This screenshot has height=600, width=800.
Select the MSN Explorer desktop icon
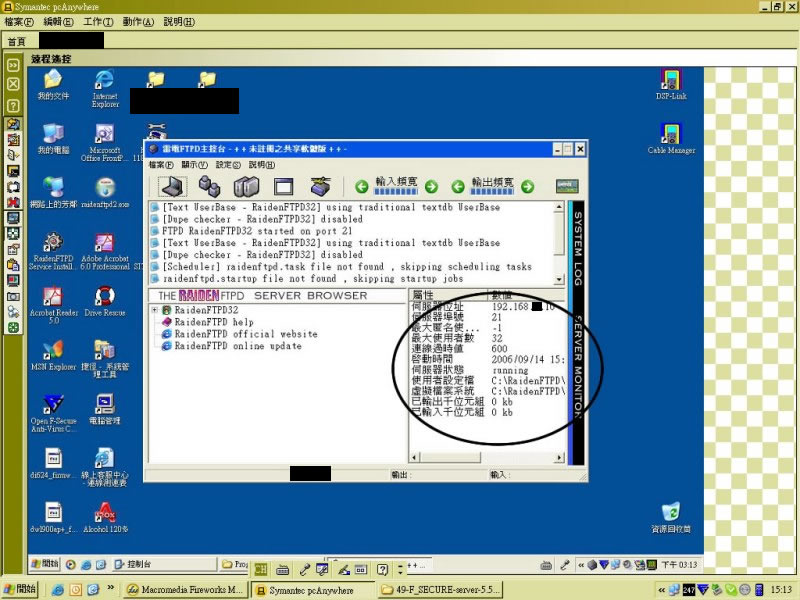pyautogui.click(x=53, y=356)
